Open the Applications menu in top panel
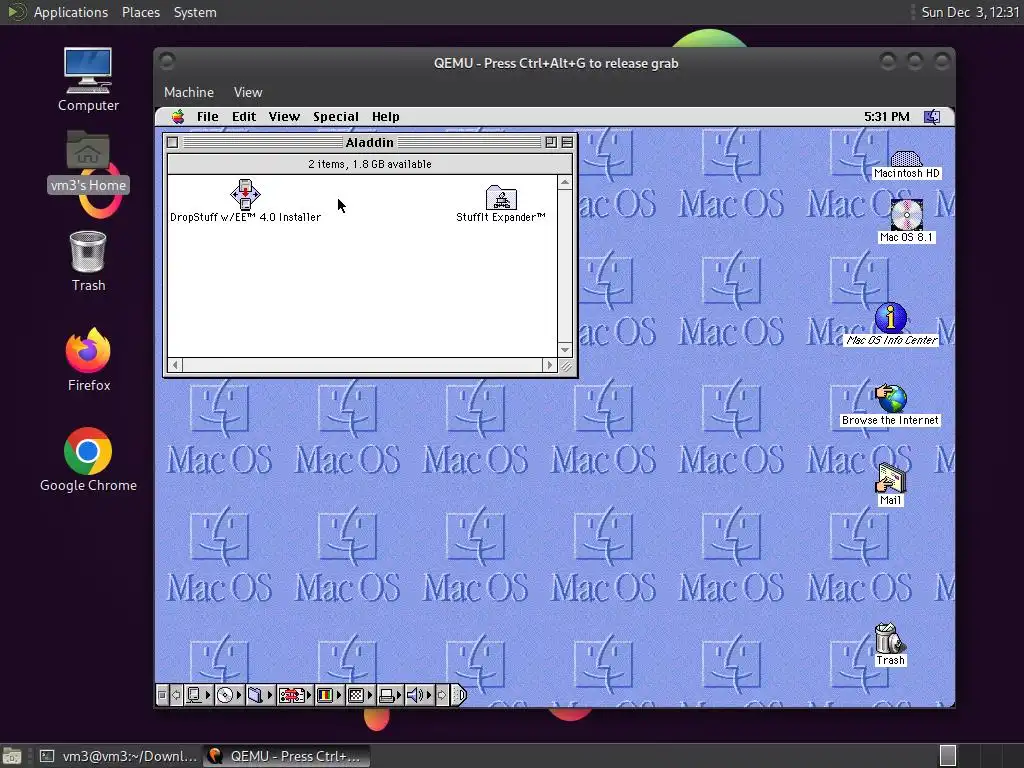The image size is (1024, 768). [x=71, y=12]
